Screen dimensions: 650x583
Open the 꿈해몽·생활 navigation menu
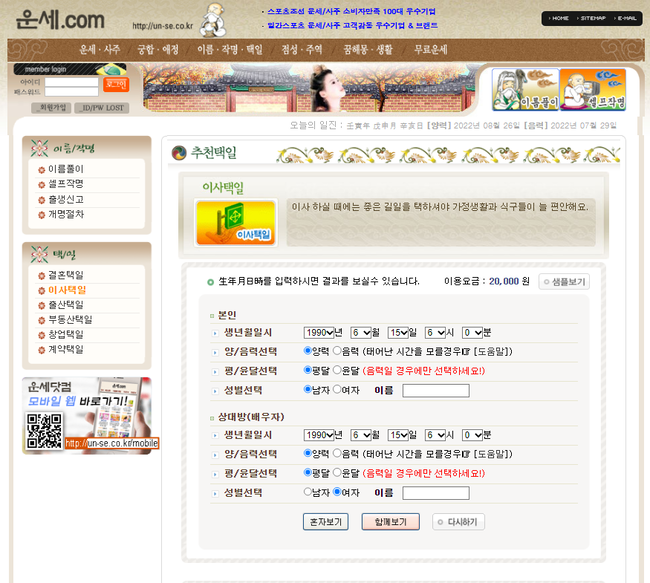point(367,49)
